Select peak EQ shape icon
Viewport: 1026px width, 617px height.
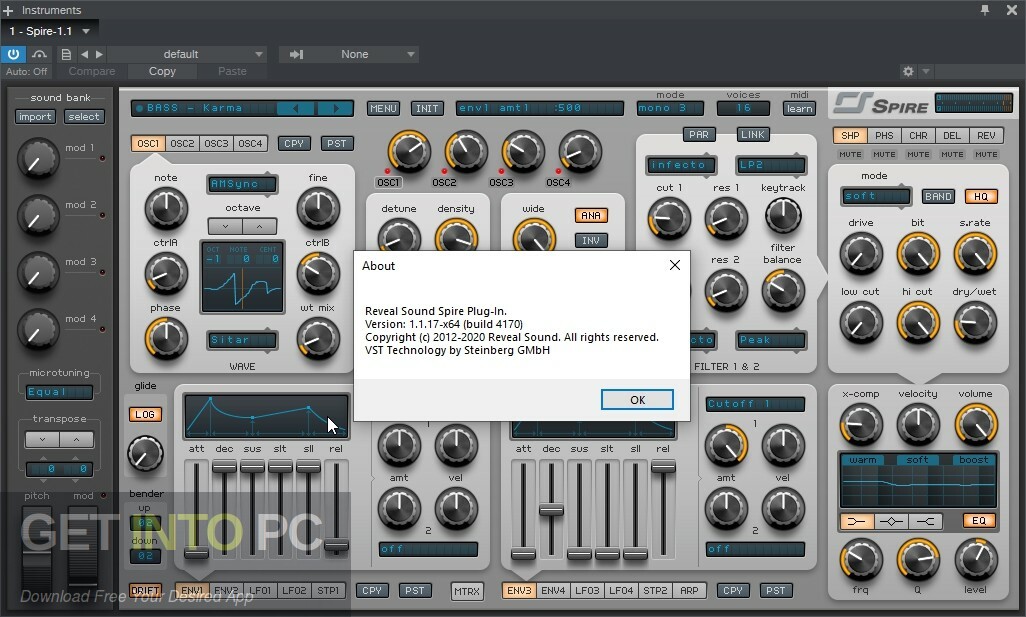point(891,521)
